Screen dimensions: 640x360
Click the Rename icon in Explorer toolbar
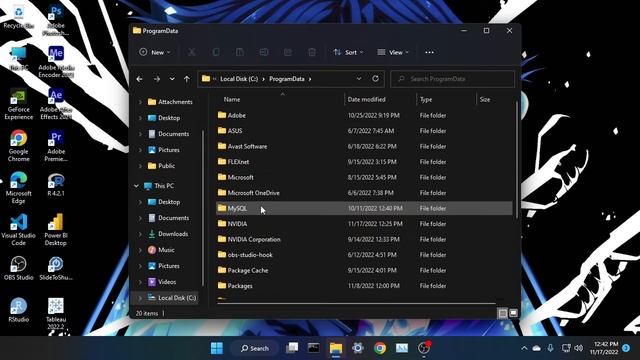(264, 52)
